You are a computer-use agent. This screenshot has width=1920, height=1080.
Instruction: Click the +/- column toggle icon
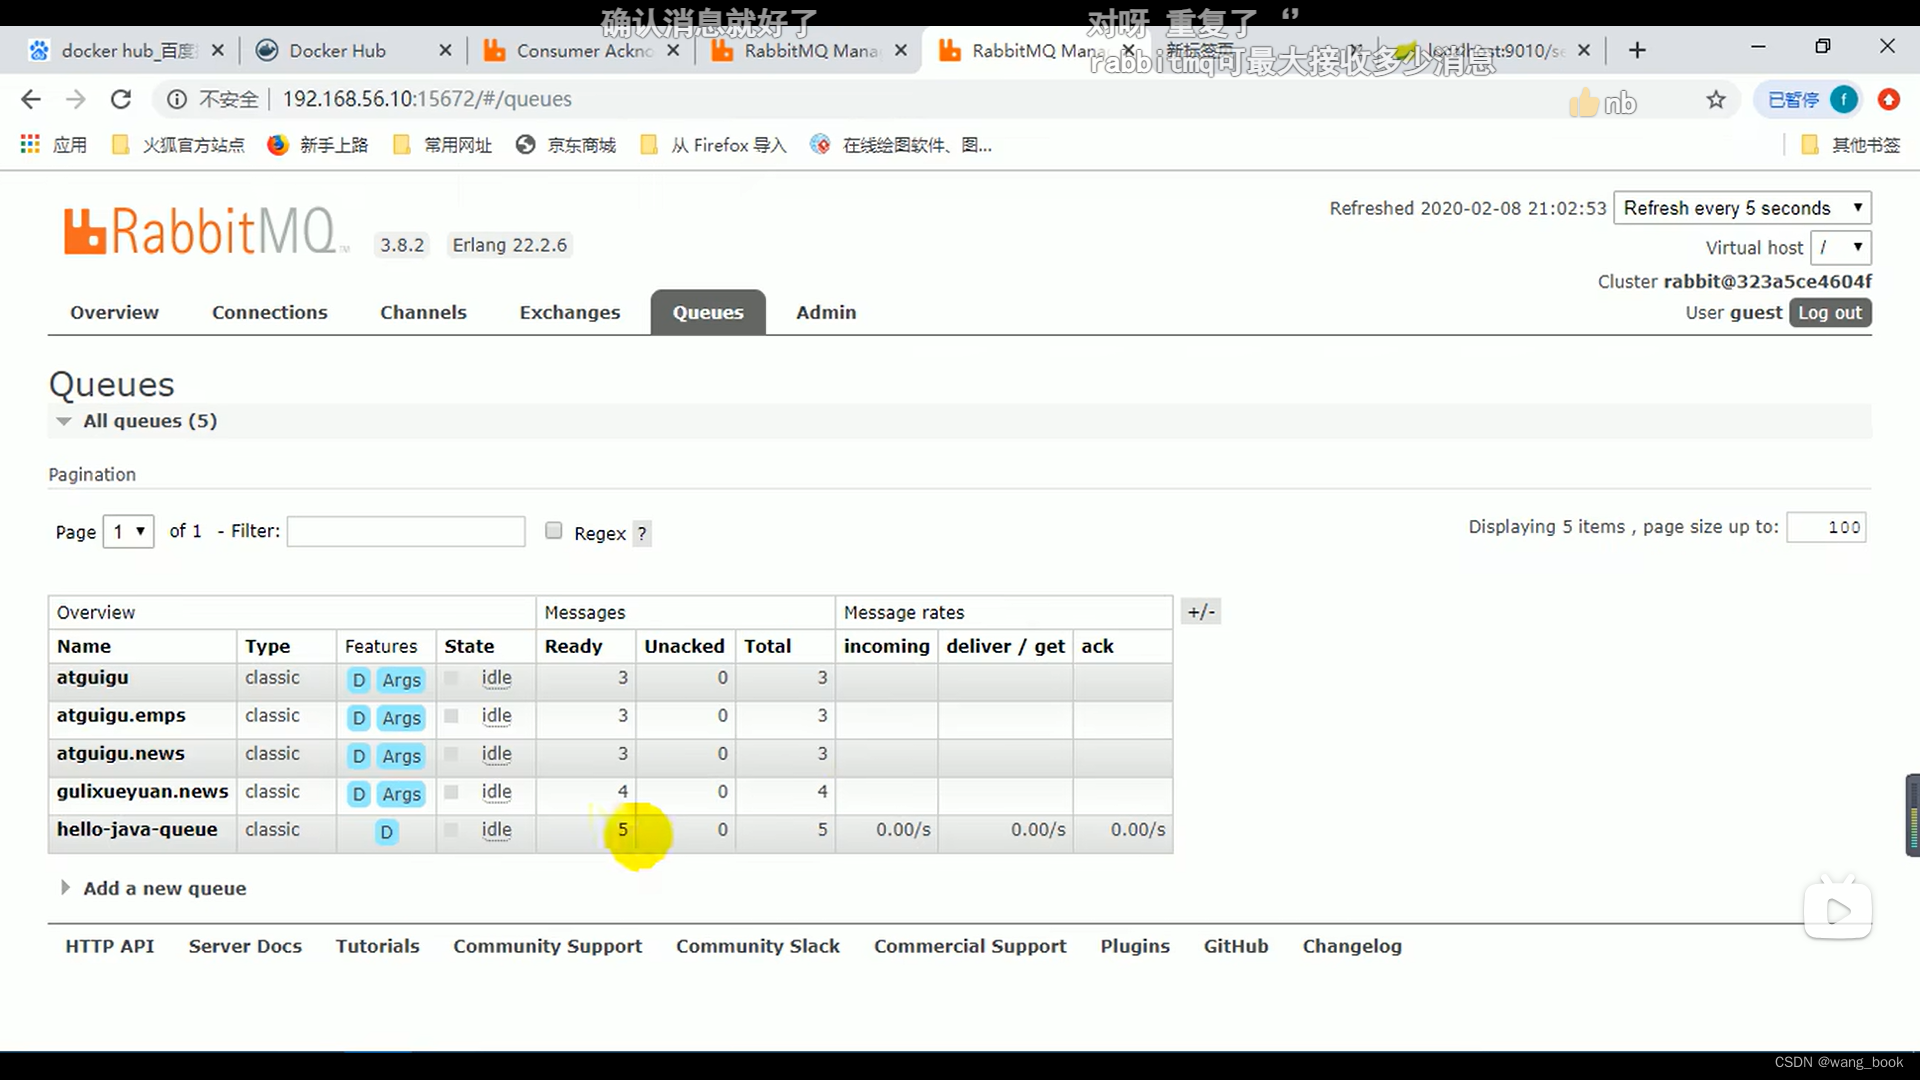pos(1199,612)
